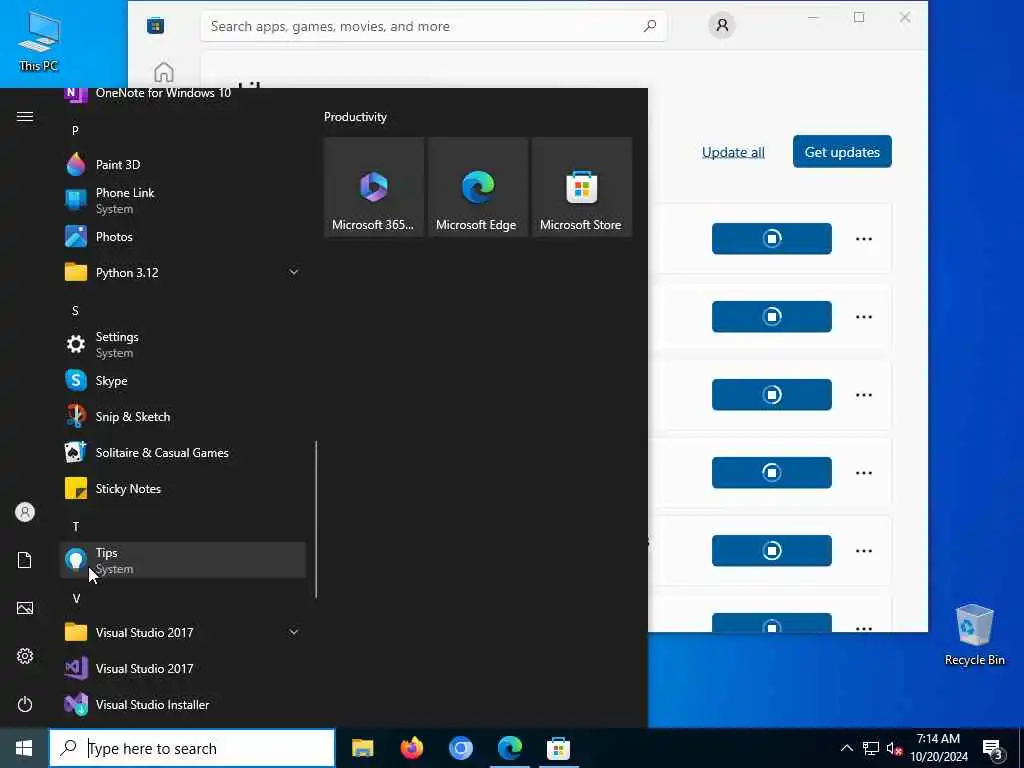Click the Windows Start button
Viewport: 1024px width, 768px height.
click(24, 748)
